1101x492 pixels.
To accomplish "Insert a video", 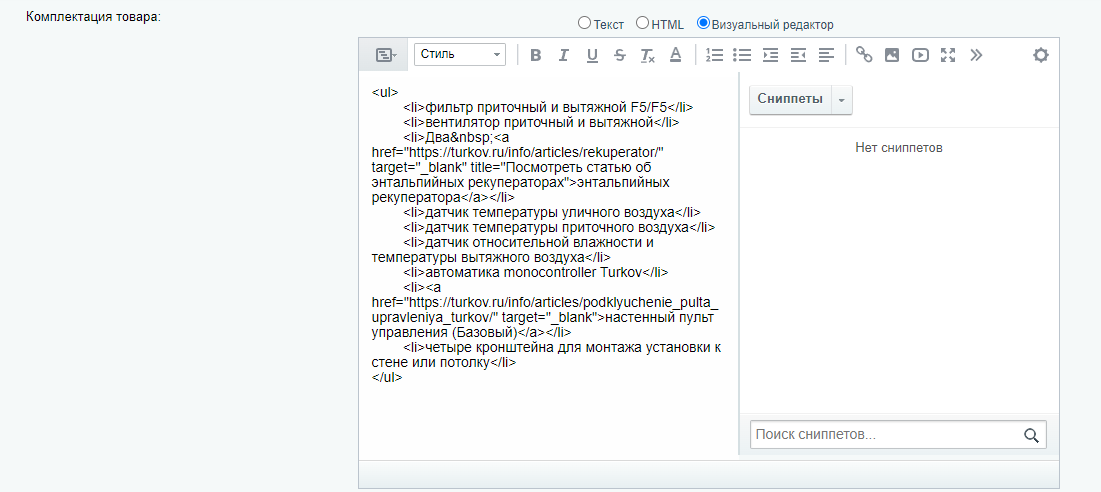I will [x=920, y=55].
